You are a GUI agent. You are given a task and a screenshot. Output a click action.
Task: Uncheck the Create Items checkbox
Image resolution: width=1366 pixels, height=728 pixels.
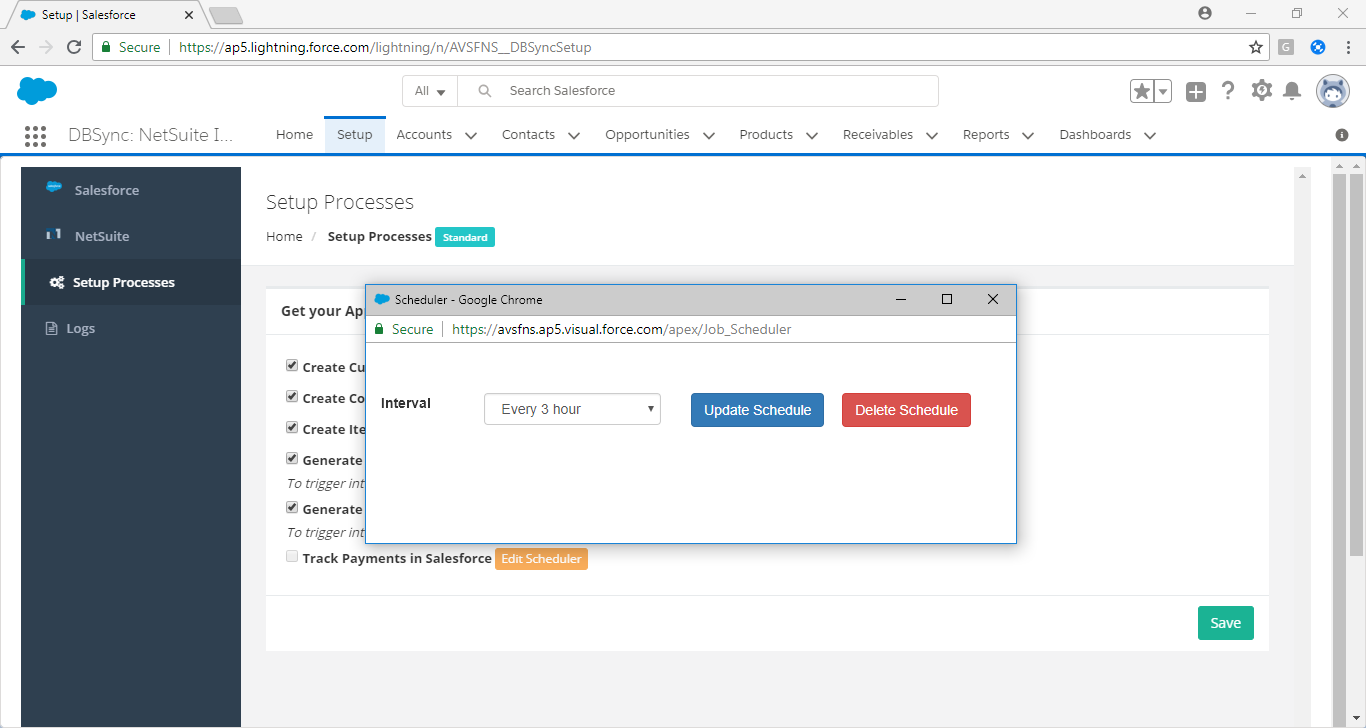point(291,427)
